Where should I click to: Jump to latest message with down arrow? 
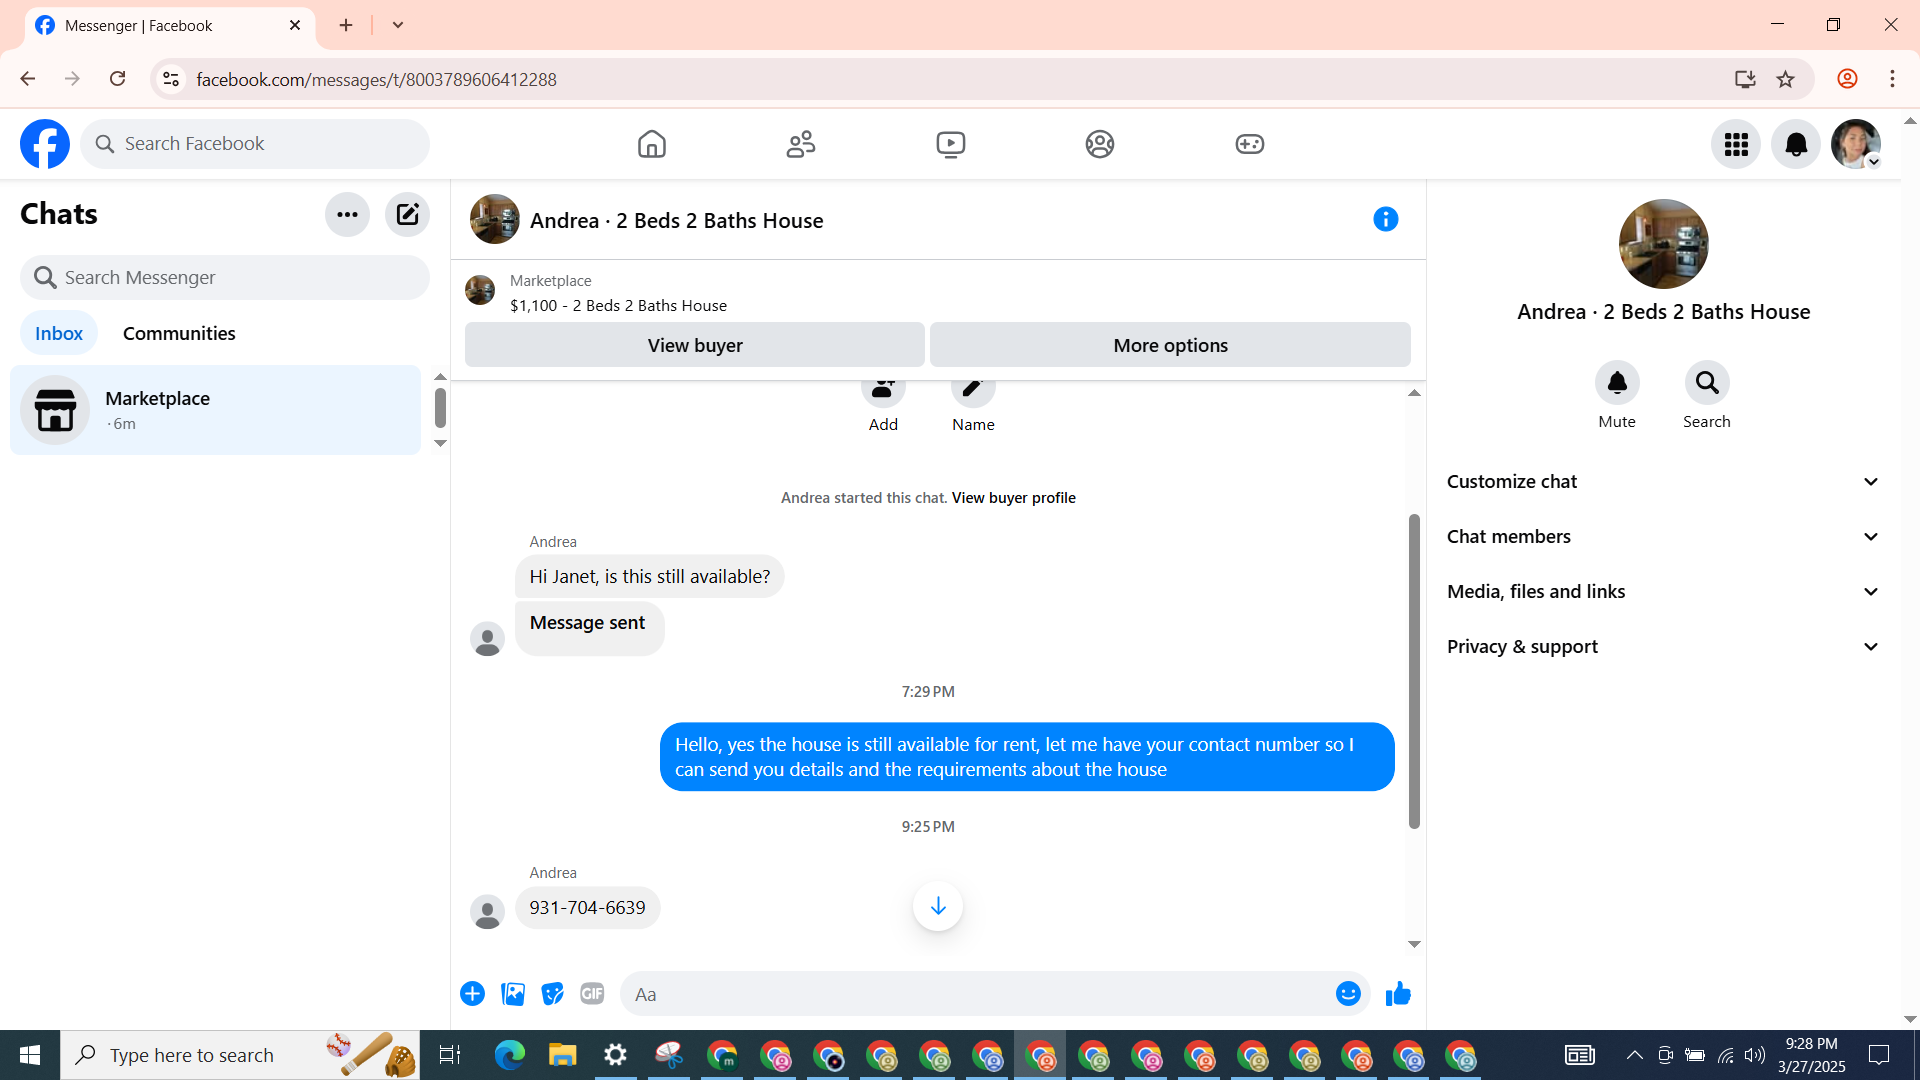(938, 906)
